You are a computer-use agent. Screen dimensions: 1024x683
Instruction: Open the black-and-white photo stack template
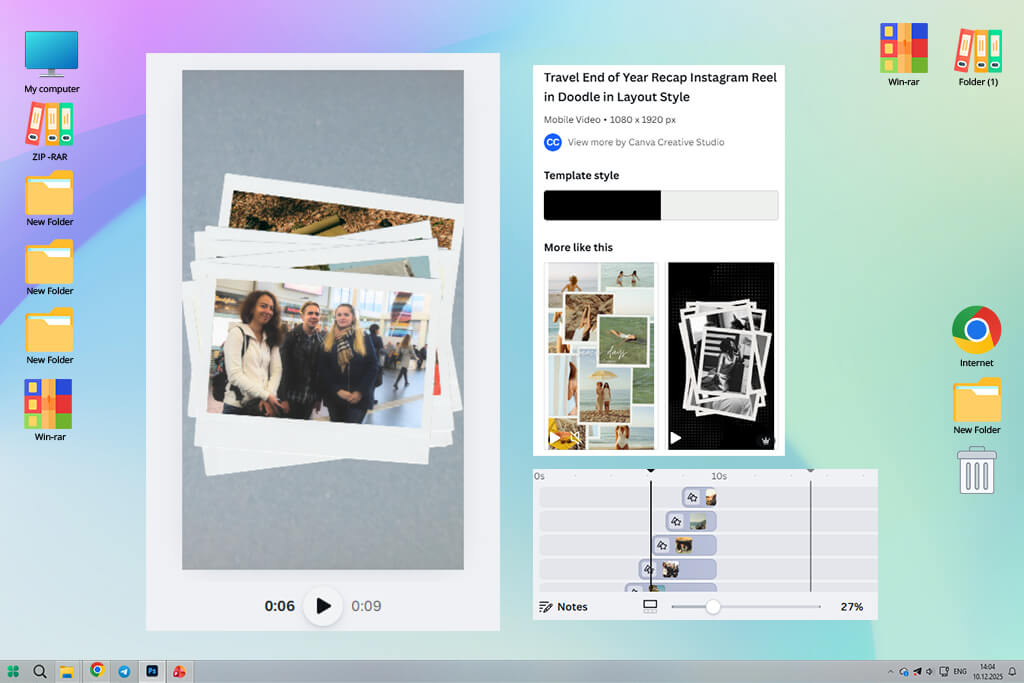(721, 356)
